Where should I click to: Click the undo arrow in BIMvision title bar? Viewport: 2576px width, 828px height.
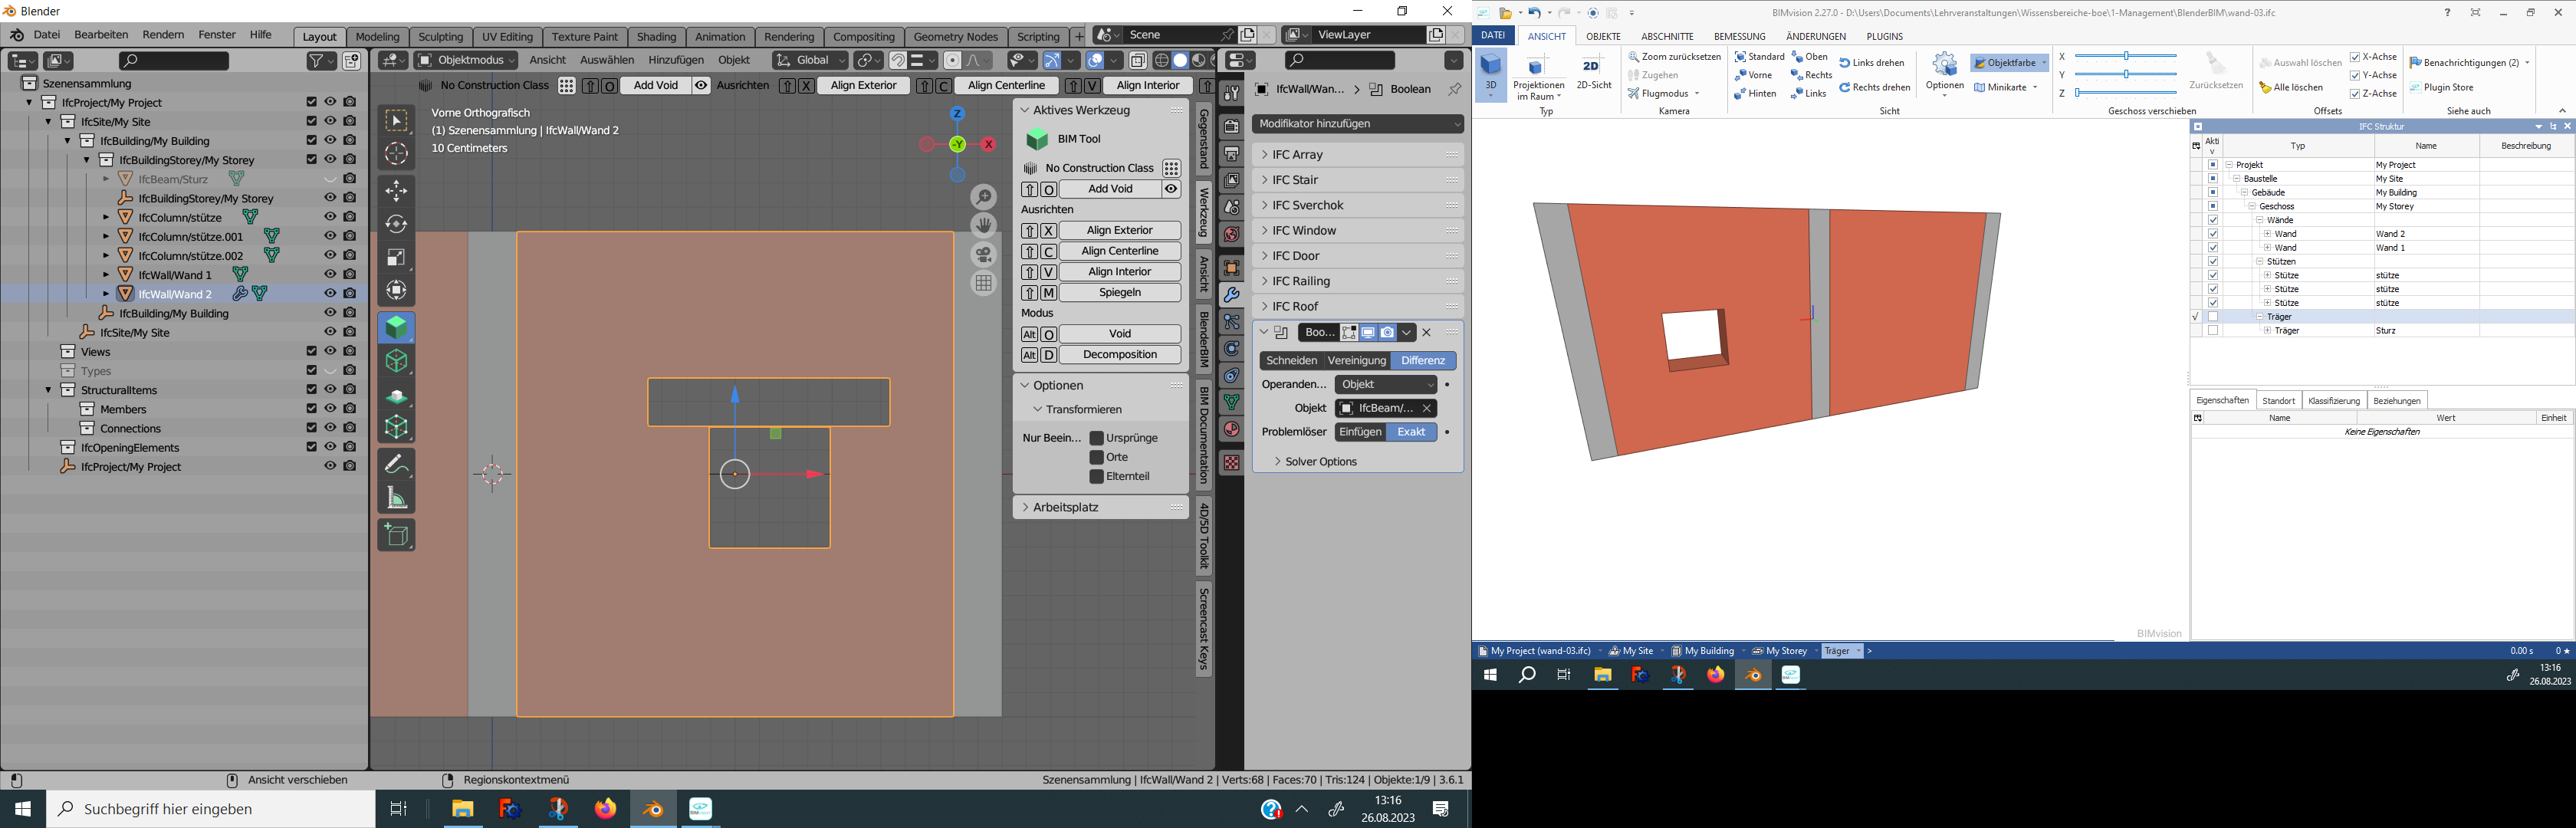point(1534,13)
